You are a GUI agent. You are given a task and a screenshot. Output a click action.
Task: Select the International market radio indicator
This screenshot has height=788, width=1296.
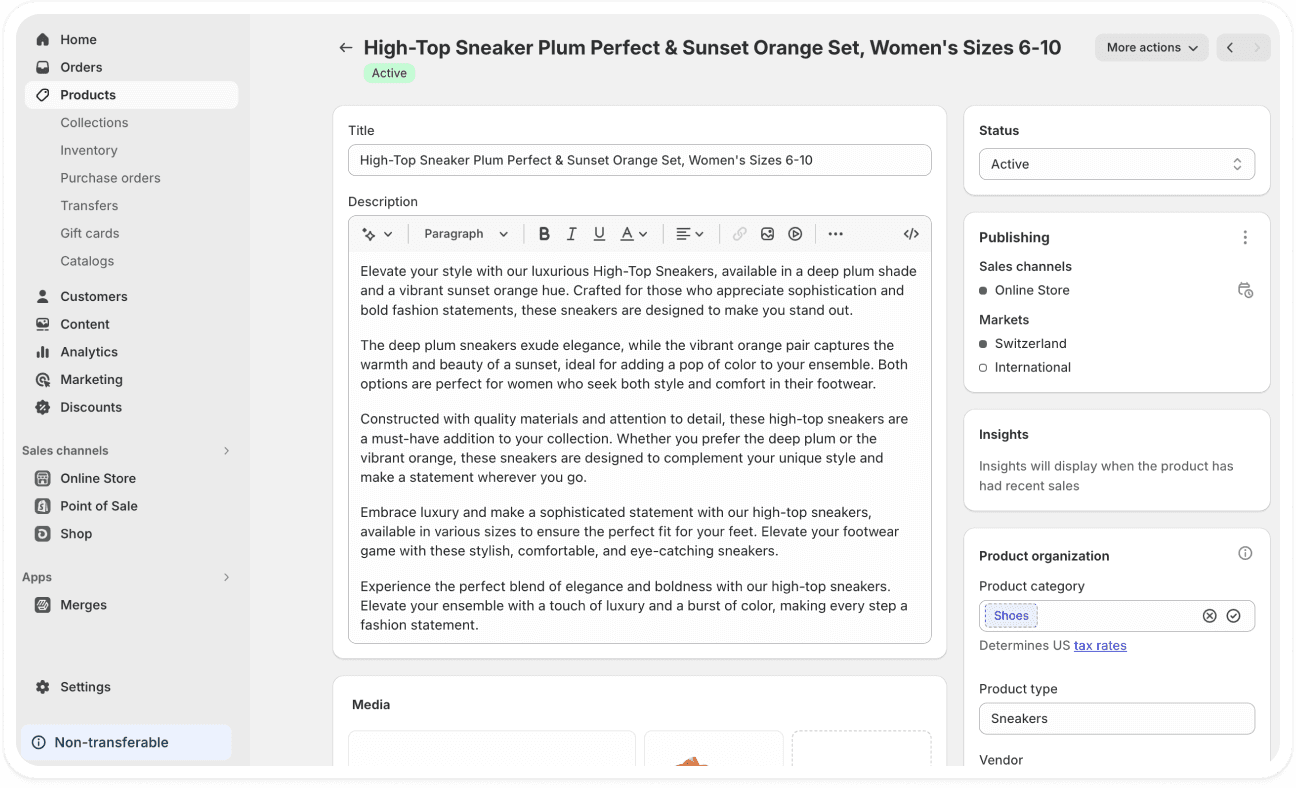point(982,367)
